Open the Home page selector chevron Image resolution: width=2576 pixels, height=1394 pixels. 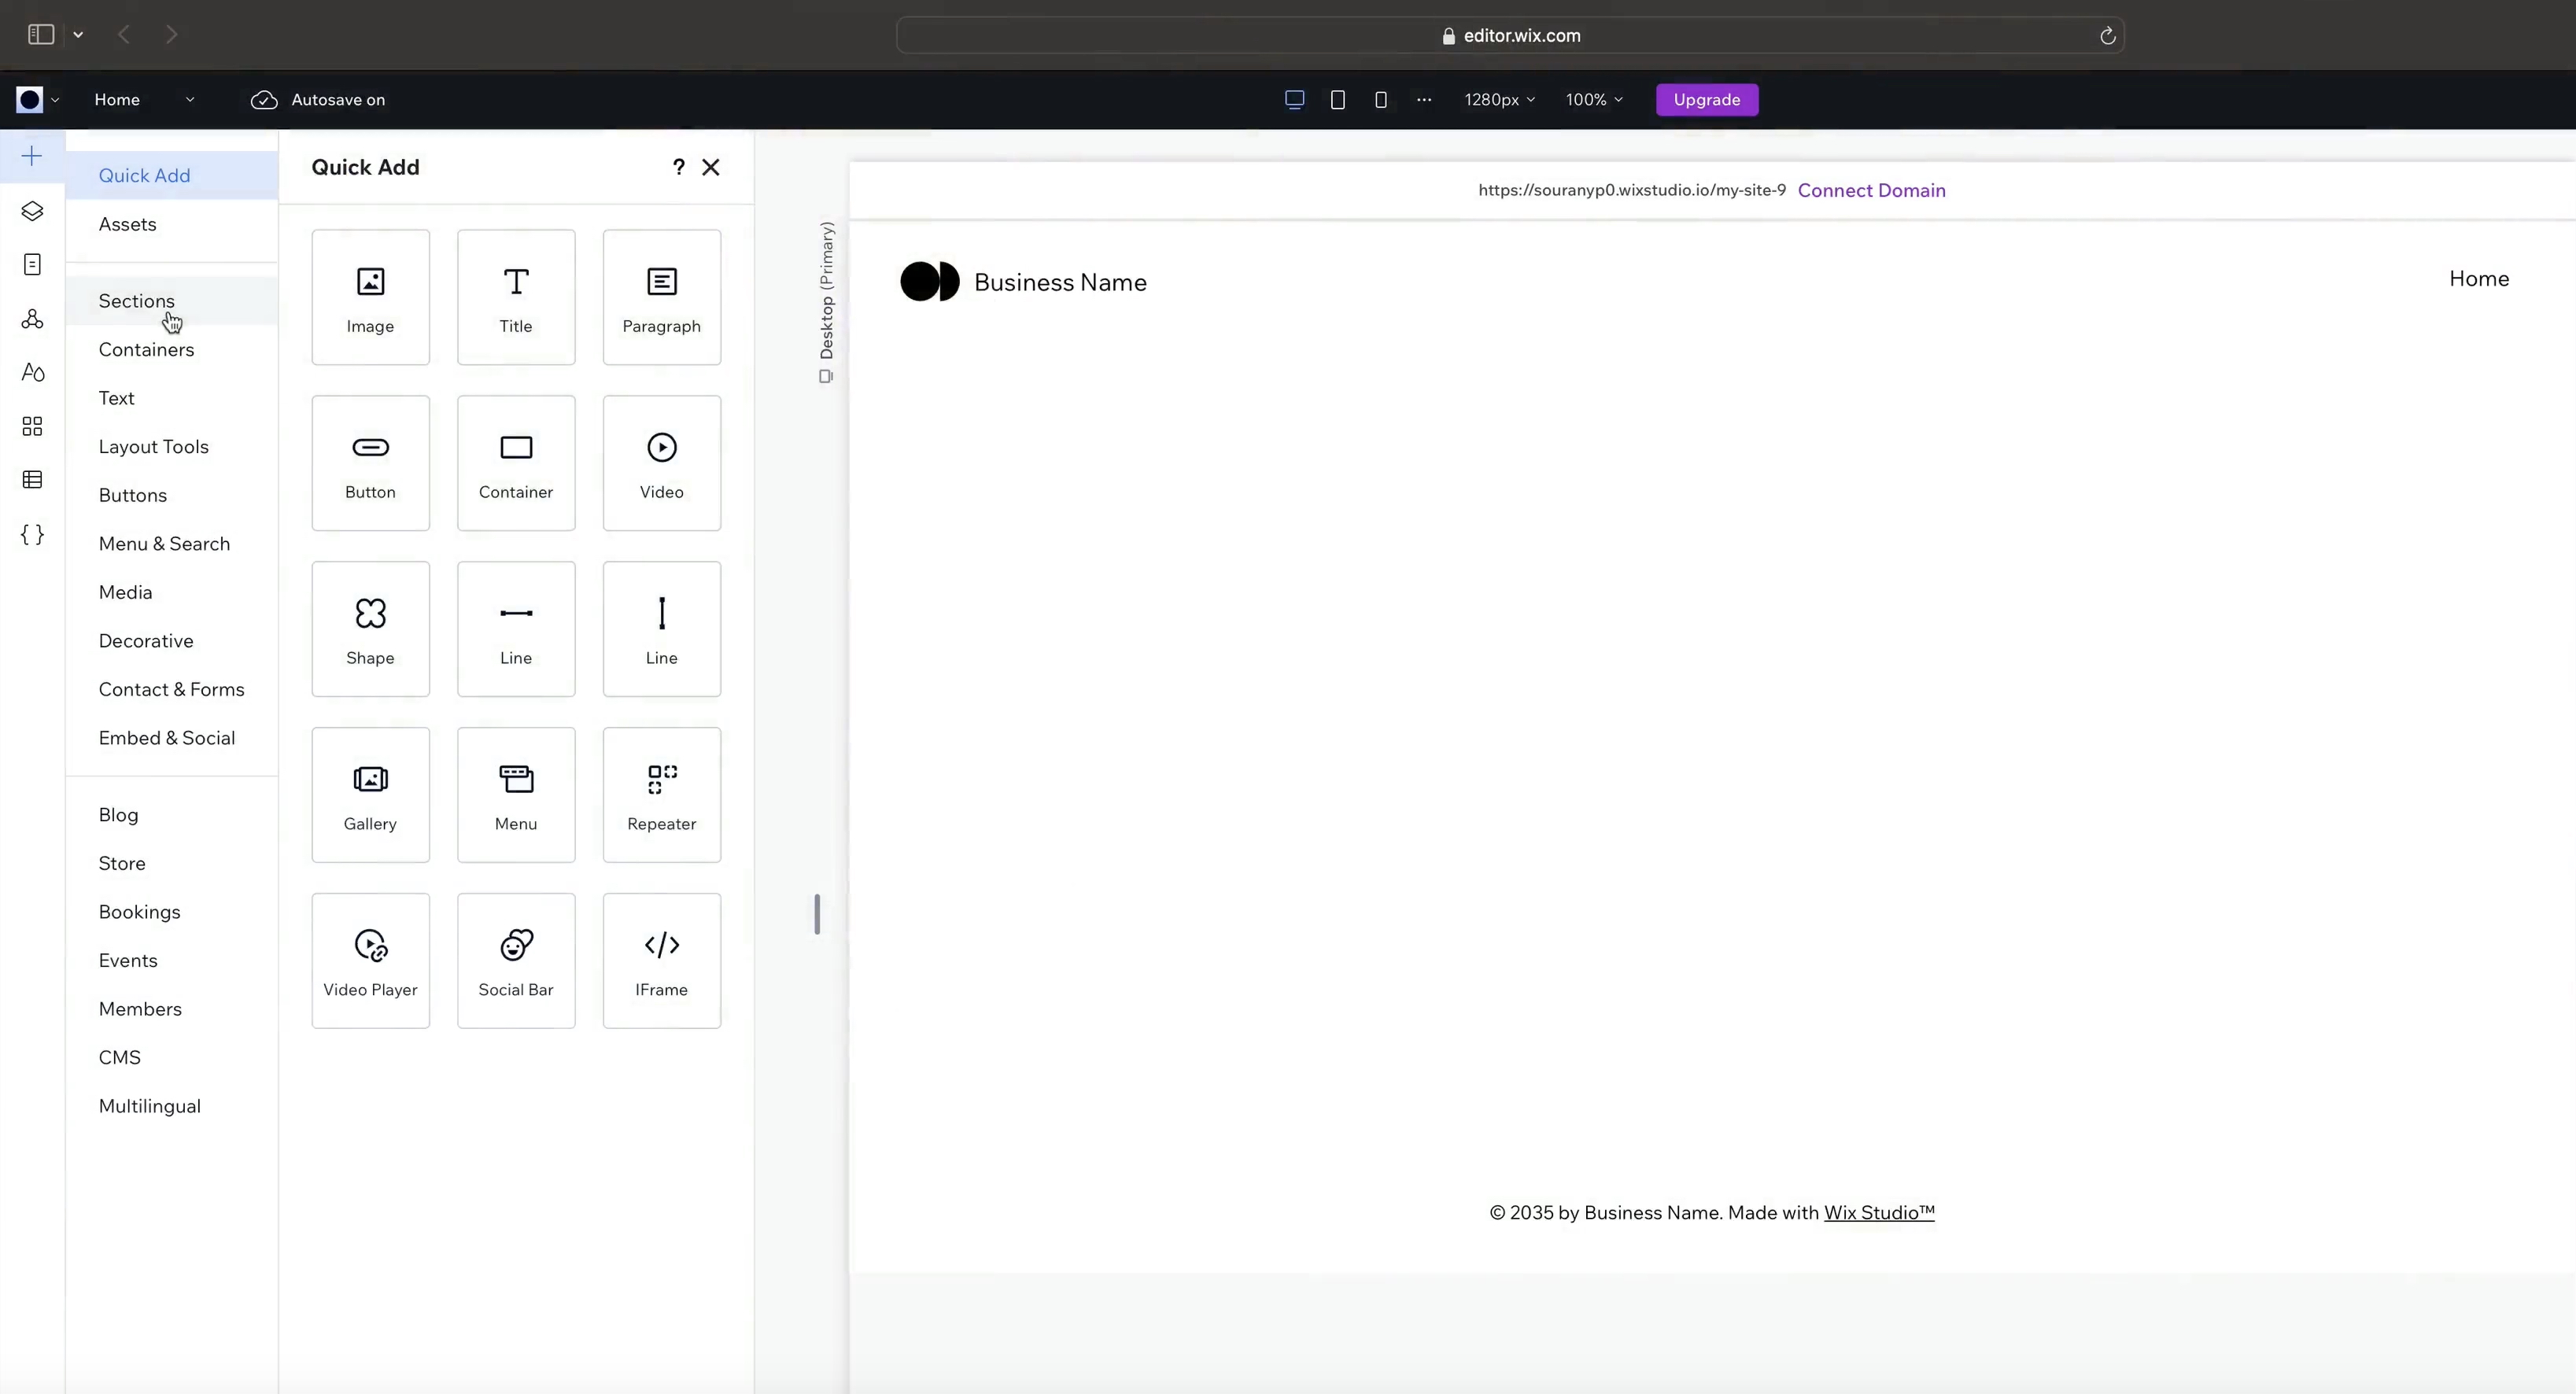coord(191,99)
